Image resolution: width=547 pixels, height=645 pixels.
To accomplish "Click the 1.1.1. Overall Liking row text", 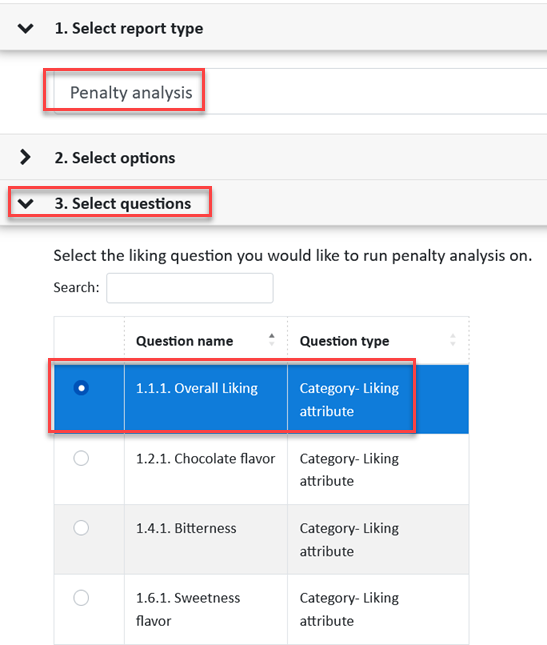I will pyautogui.click(x=197, y=388).
